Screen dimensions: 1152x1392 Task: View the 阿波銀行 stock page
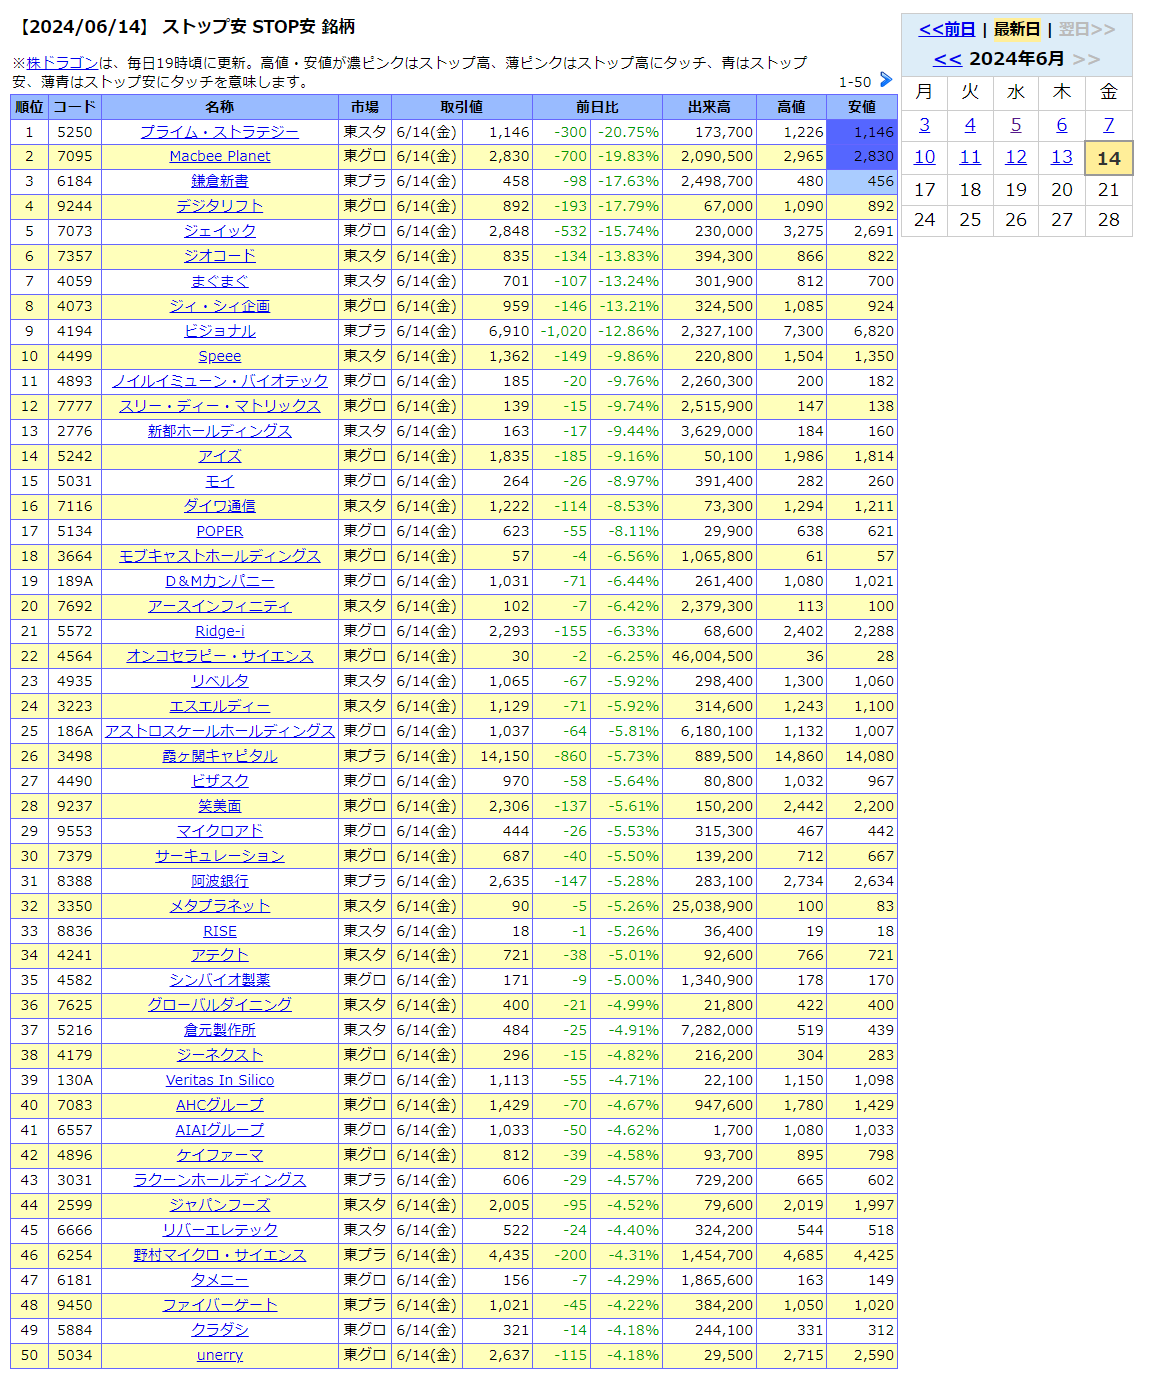(x=220, y=882)
